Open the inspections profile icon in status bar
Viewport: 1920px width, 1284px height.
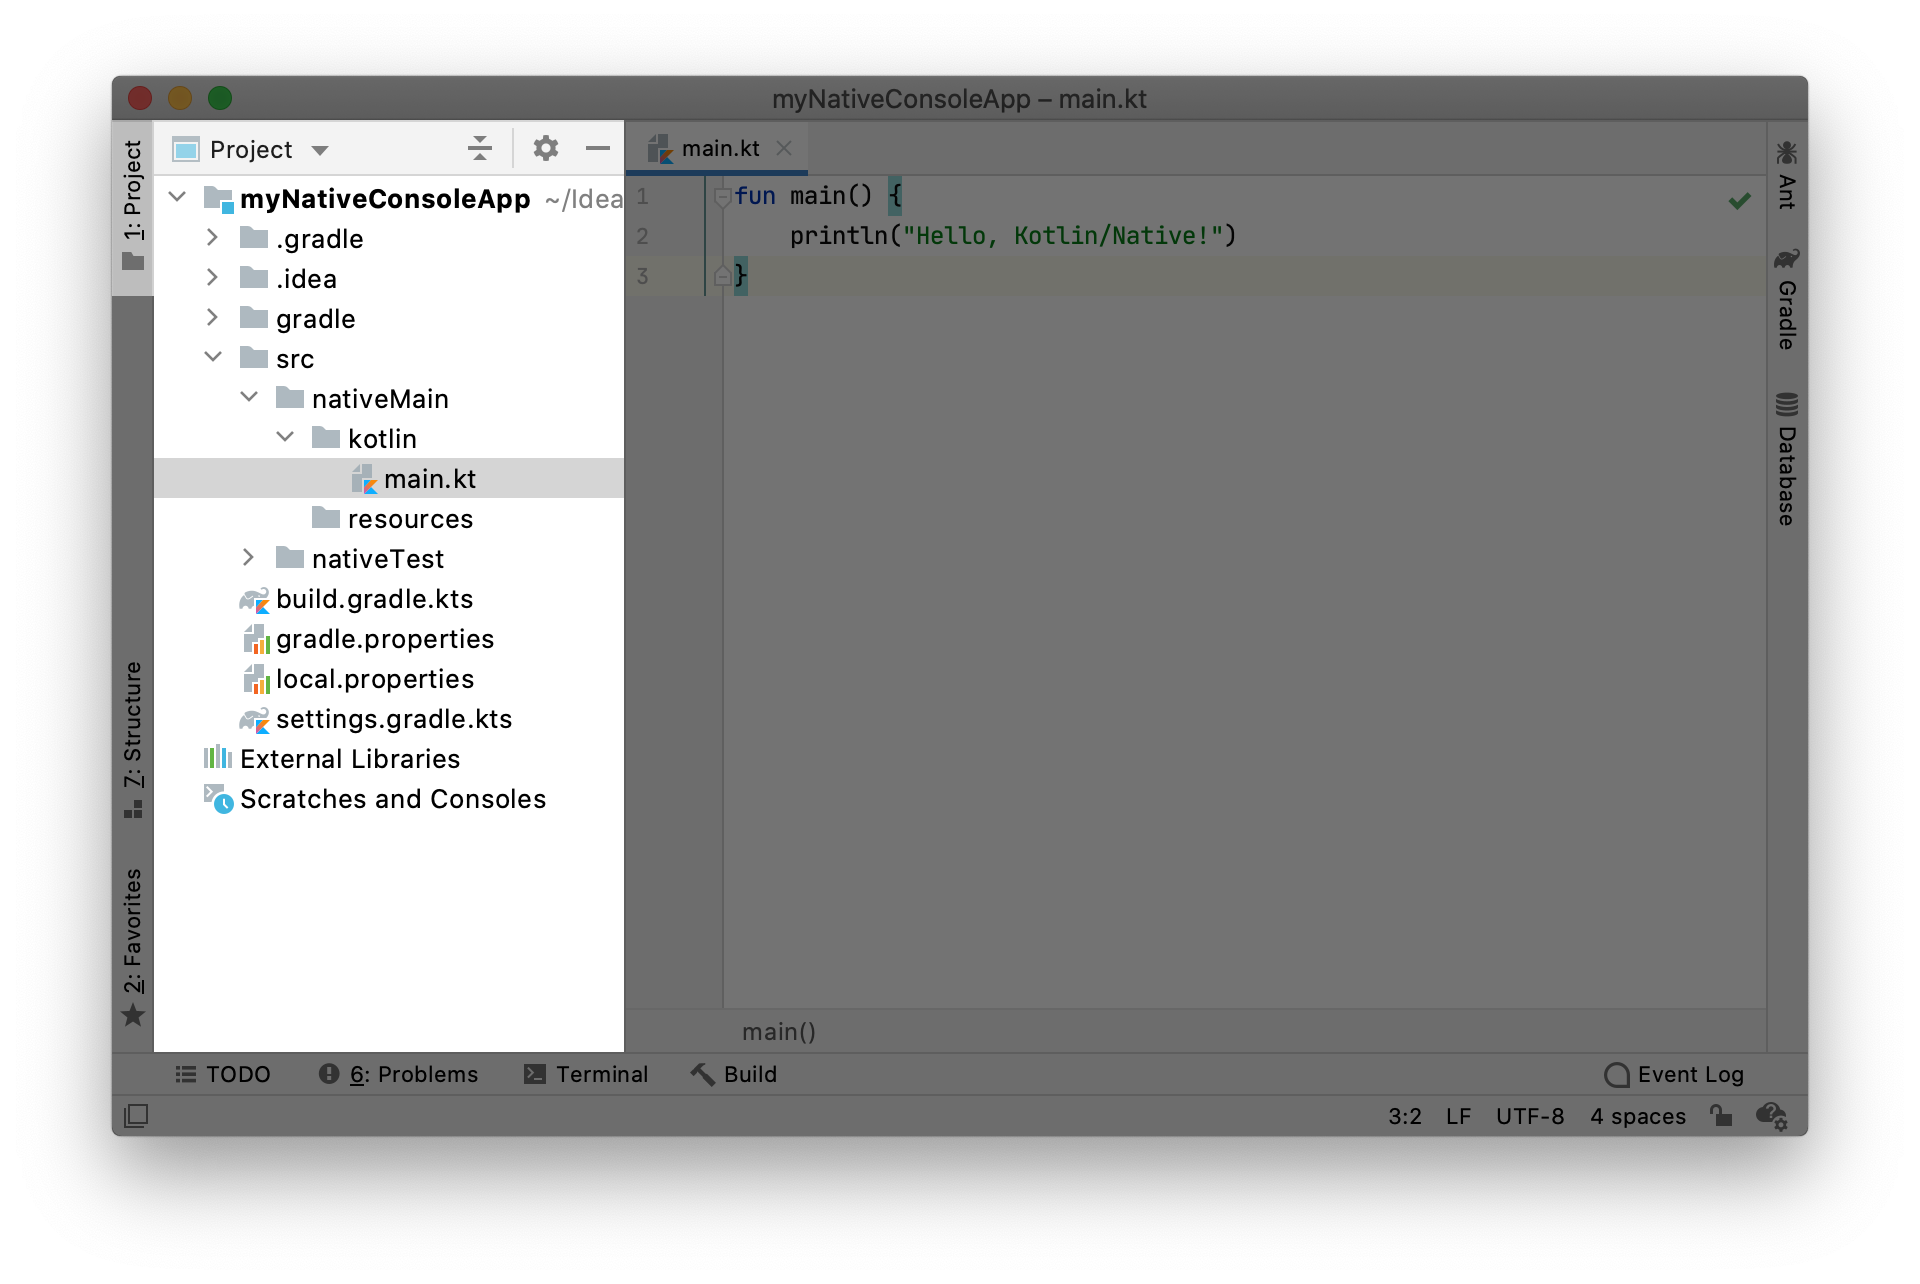(1772, 1115)
